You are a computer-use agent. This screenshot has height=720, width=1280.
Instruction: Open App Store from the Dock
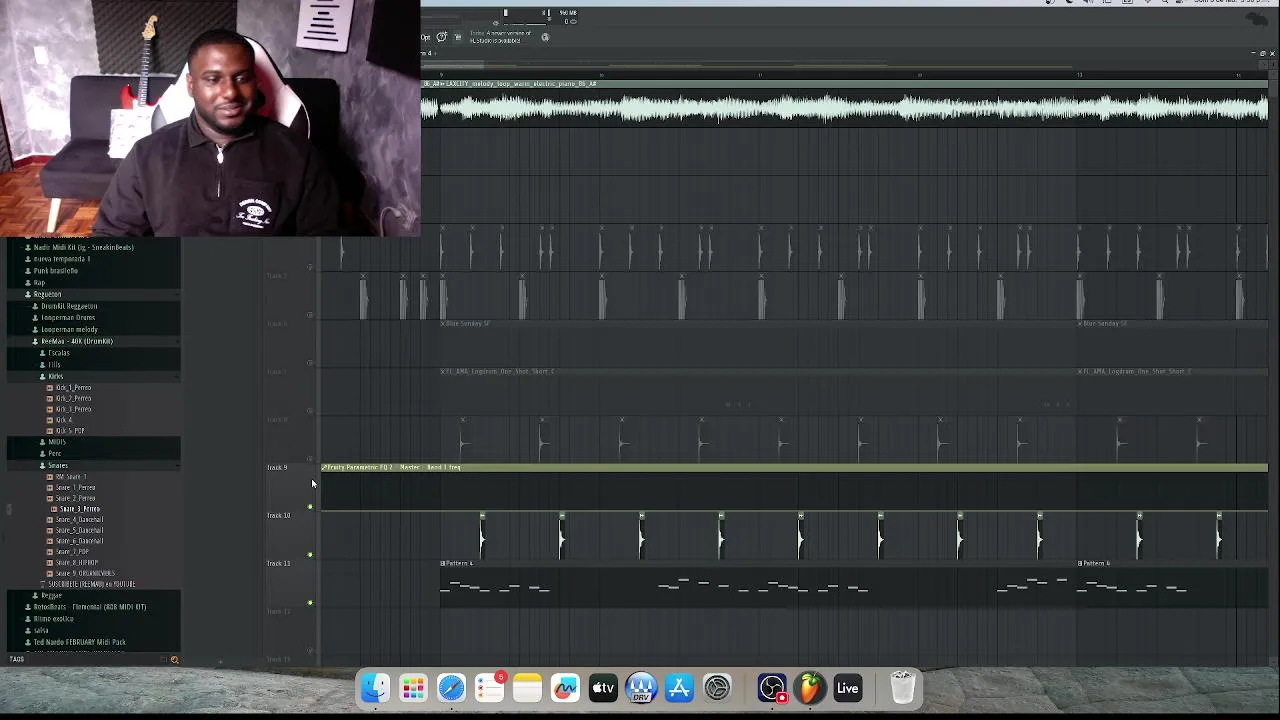coord(679,688)
